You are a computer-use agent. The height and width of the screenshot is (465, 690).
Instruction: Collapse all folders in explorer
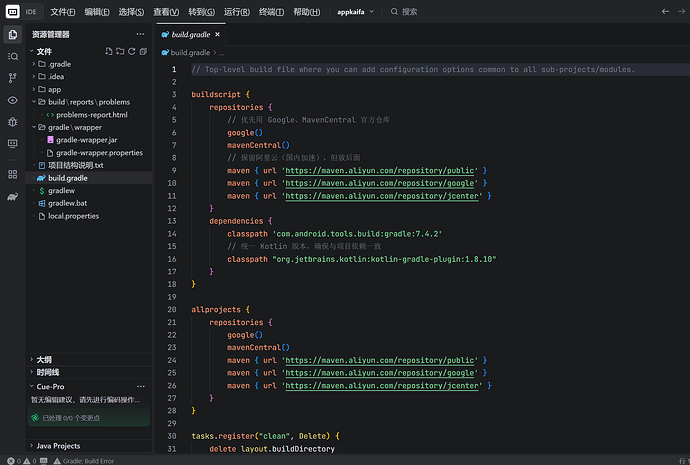[143, 51]
